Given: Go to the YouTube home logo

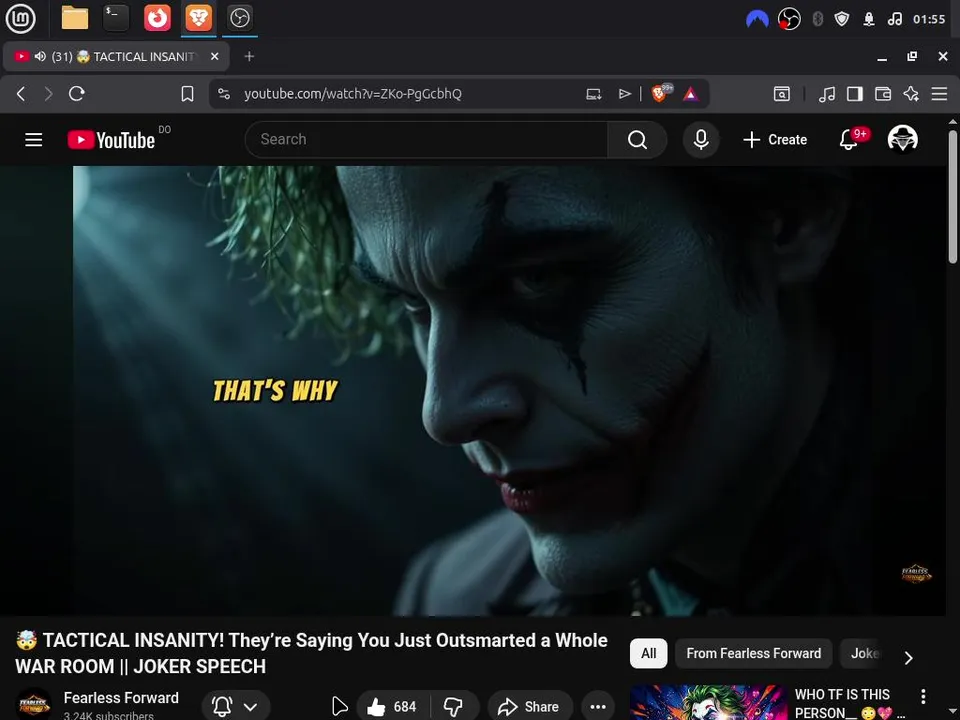Looking at the screenshot, I should (111, 140).
